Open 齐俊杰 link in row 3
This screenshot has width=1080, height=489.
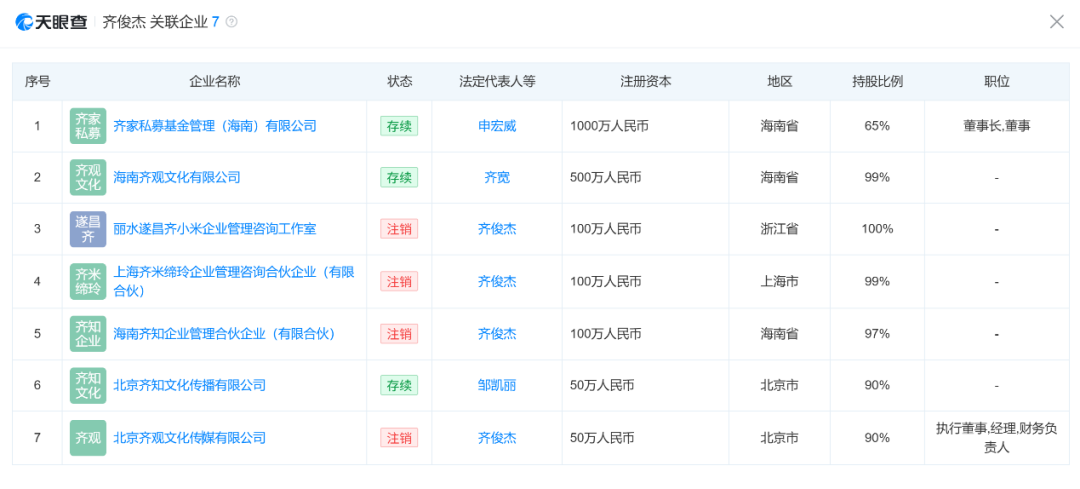(497, 229)
